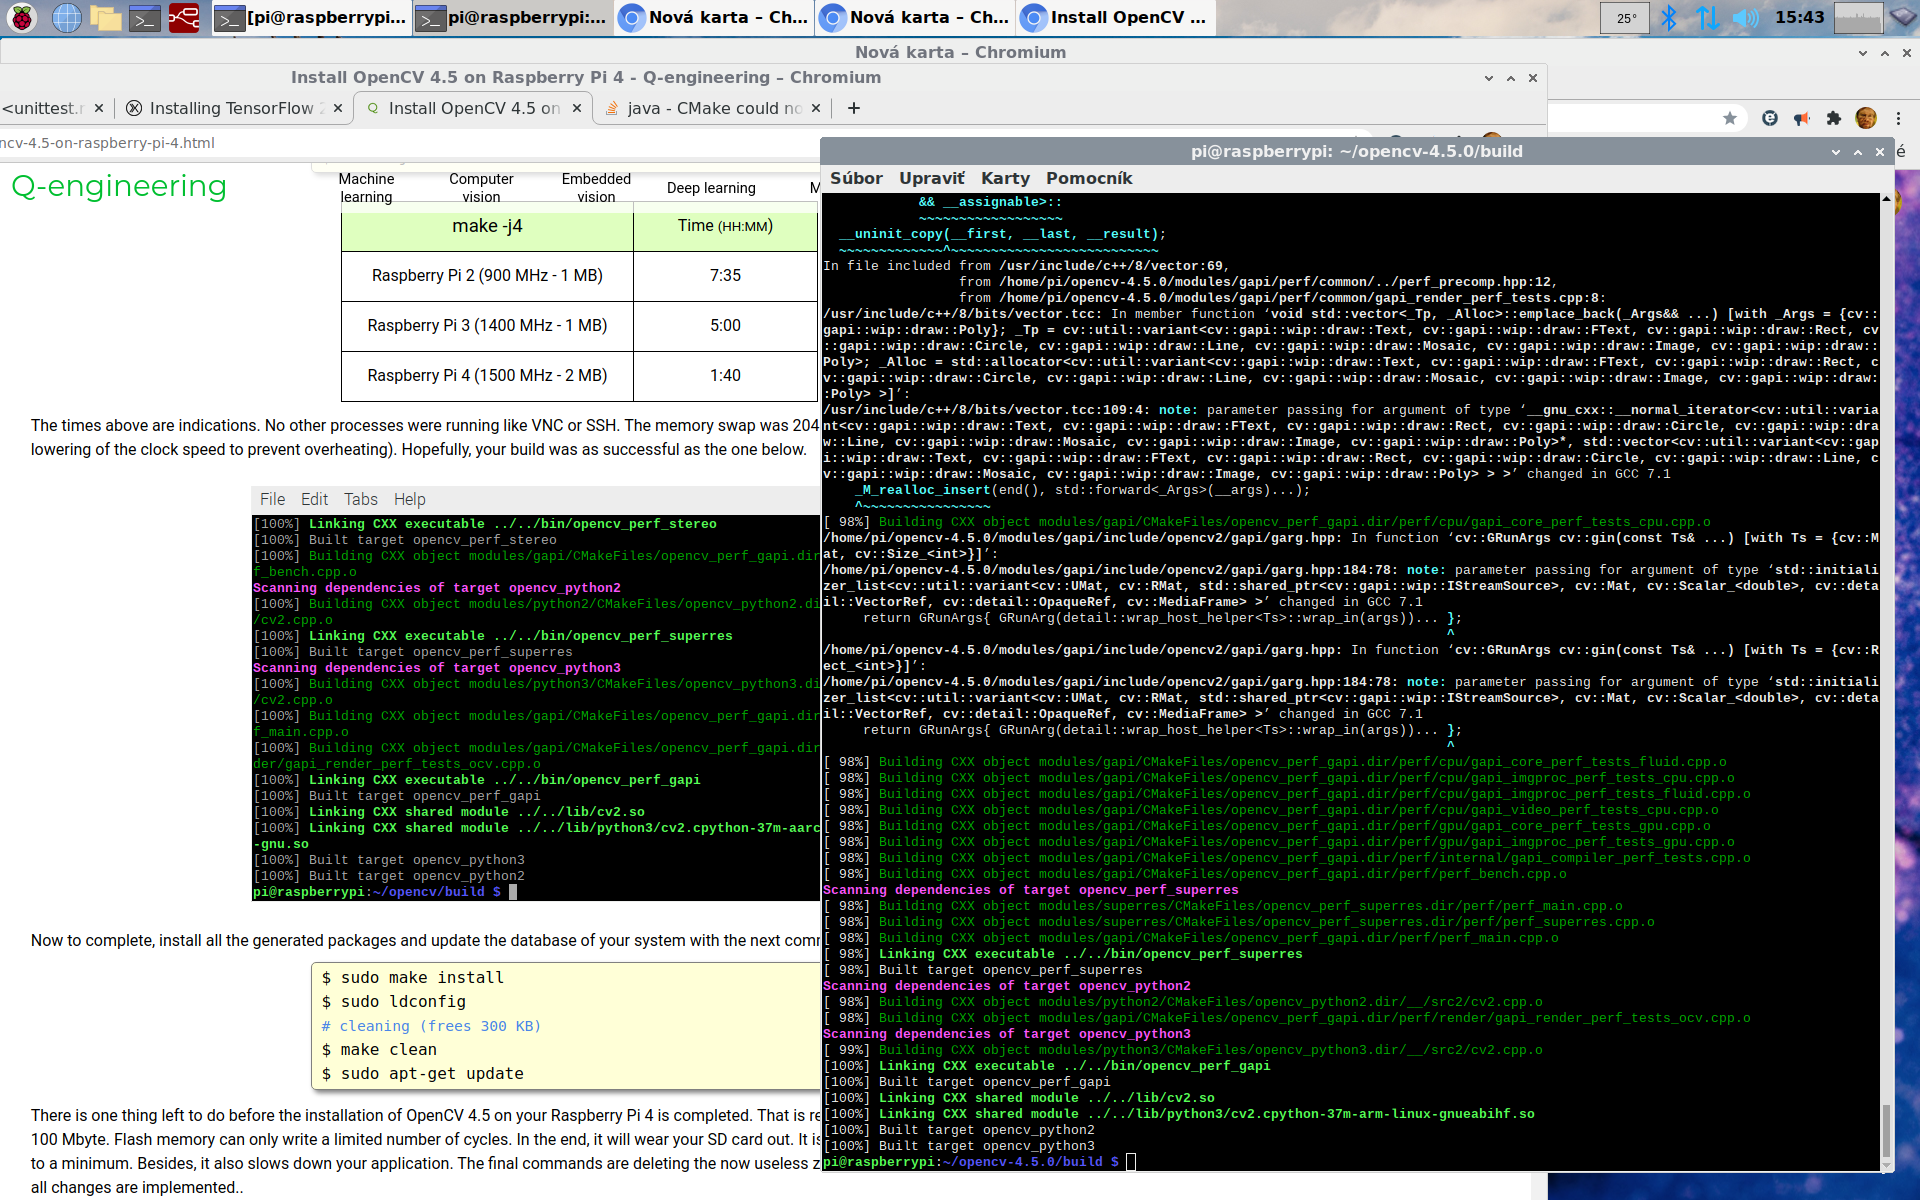Launch terminal from the panel launcher
This screenshot has width=1920, height=1200.
[145, 17]
